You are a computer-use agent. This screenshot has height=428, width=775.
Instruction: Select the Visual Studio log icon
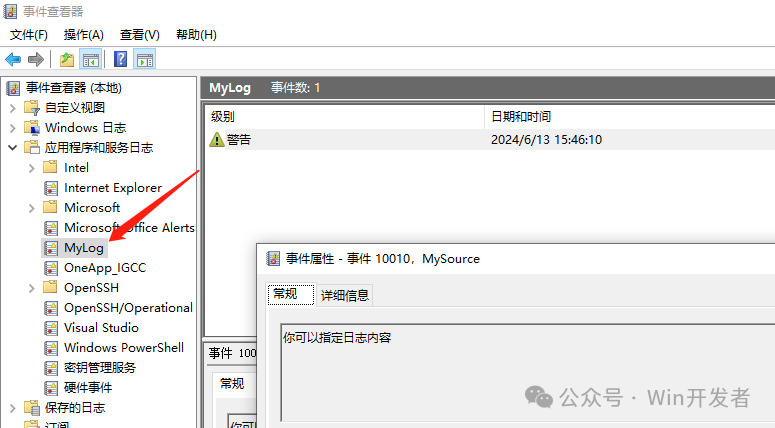[51, 328]
